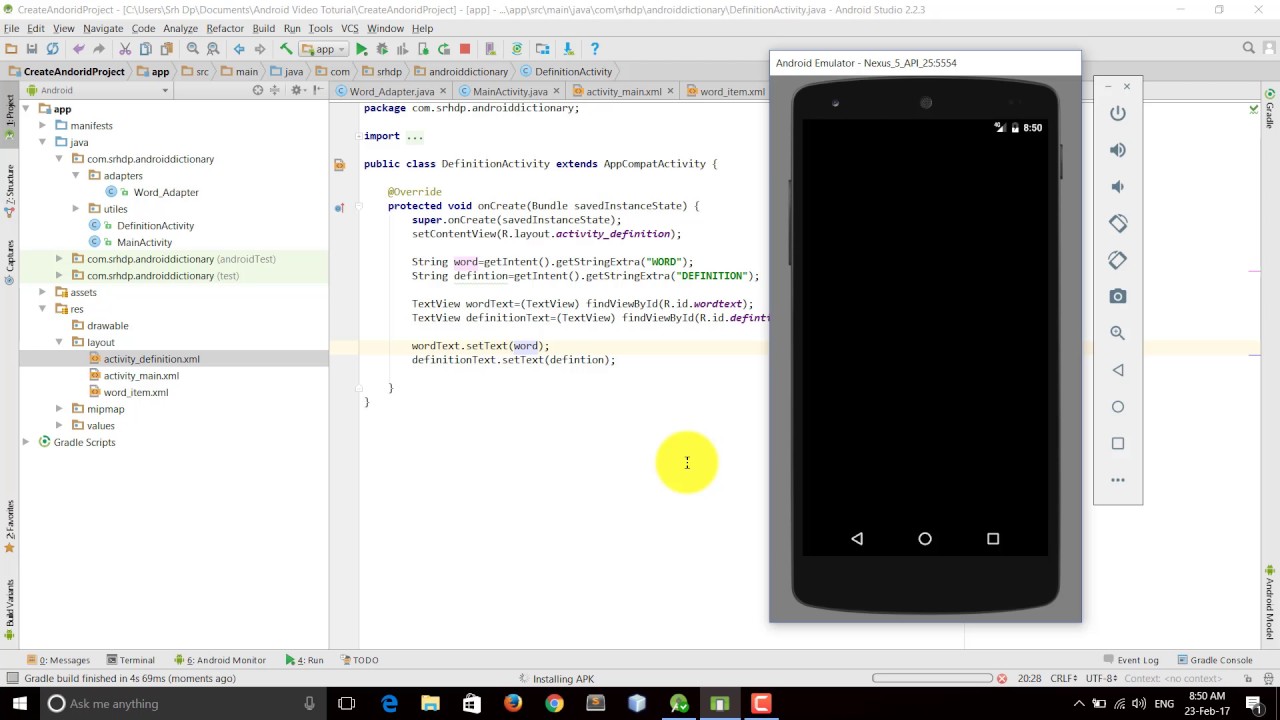Click the project panel settings gear
Viewport: 1280px width, 720px height.
296,90
